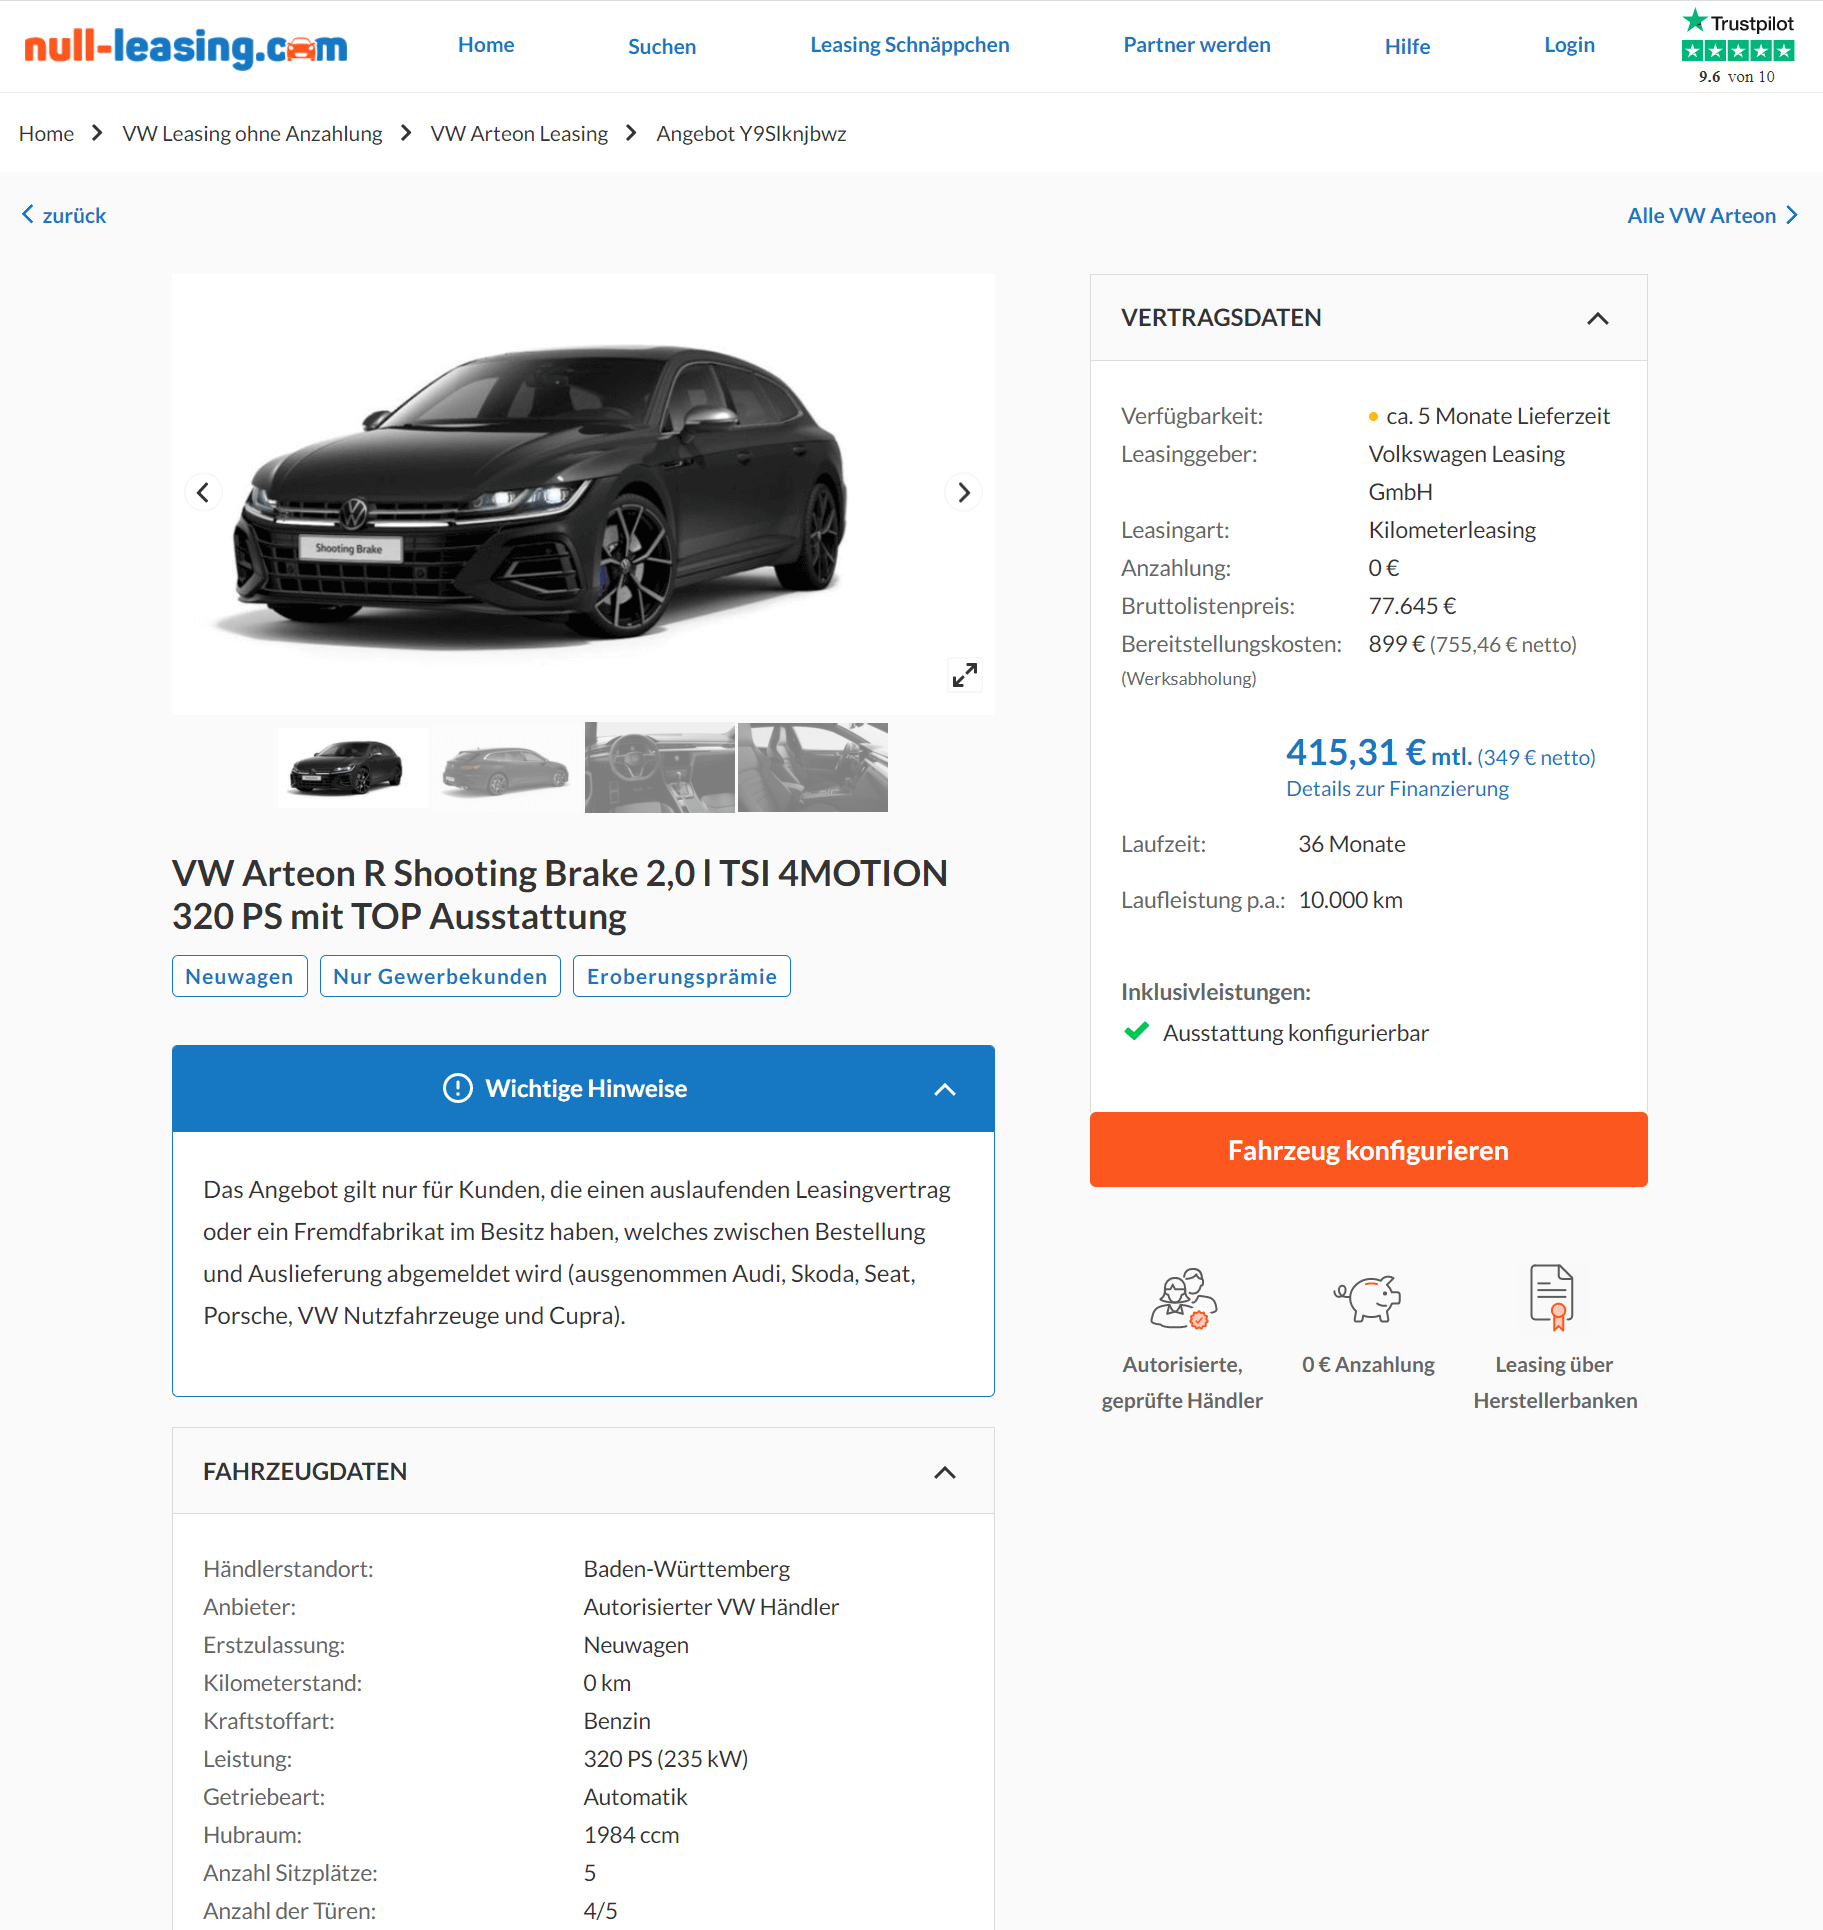1823x1930 pixels.
Task: Show the previous car image
Action: click(203, 492)
